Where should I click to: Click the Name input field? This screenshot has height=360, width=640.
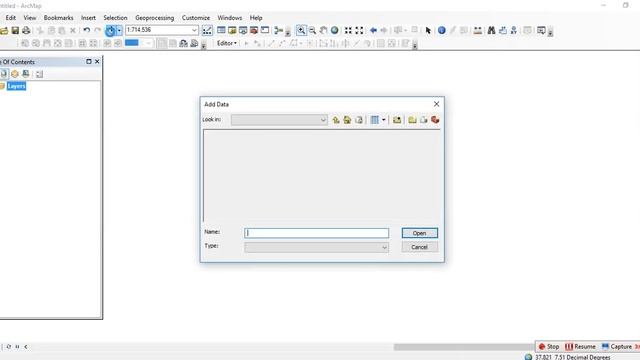point(317,233)
